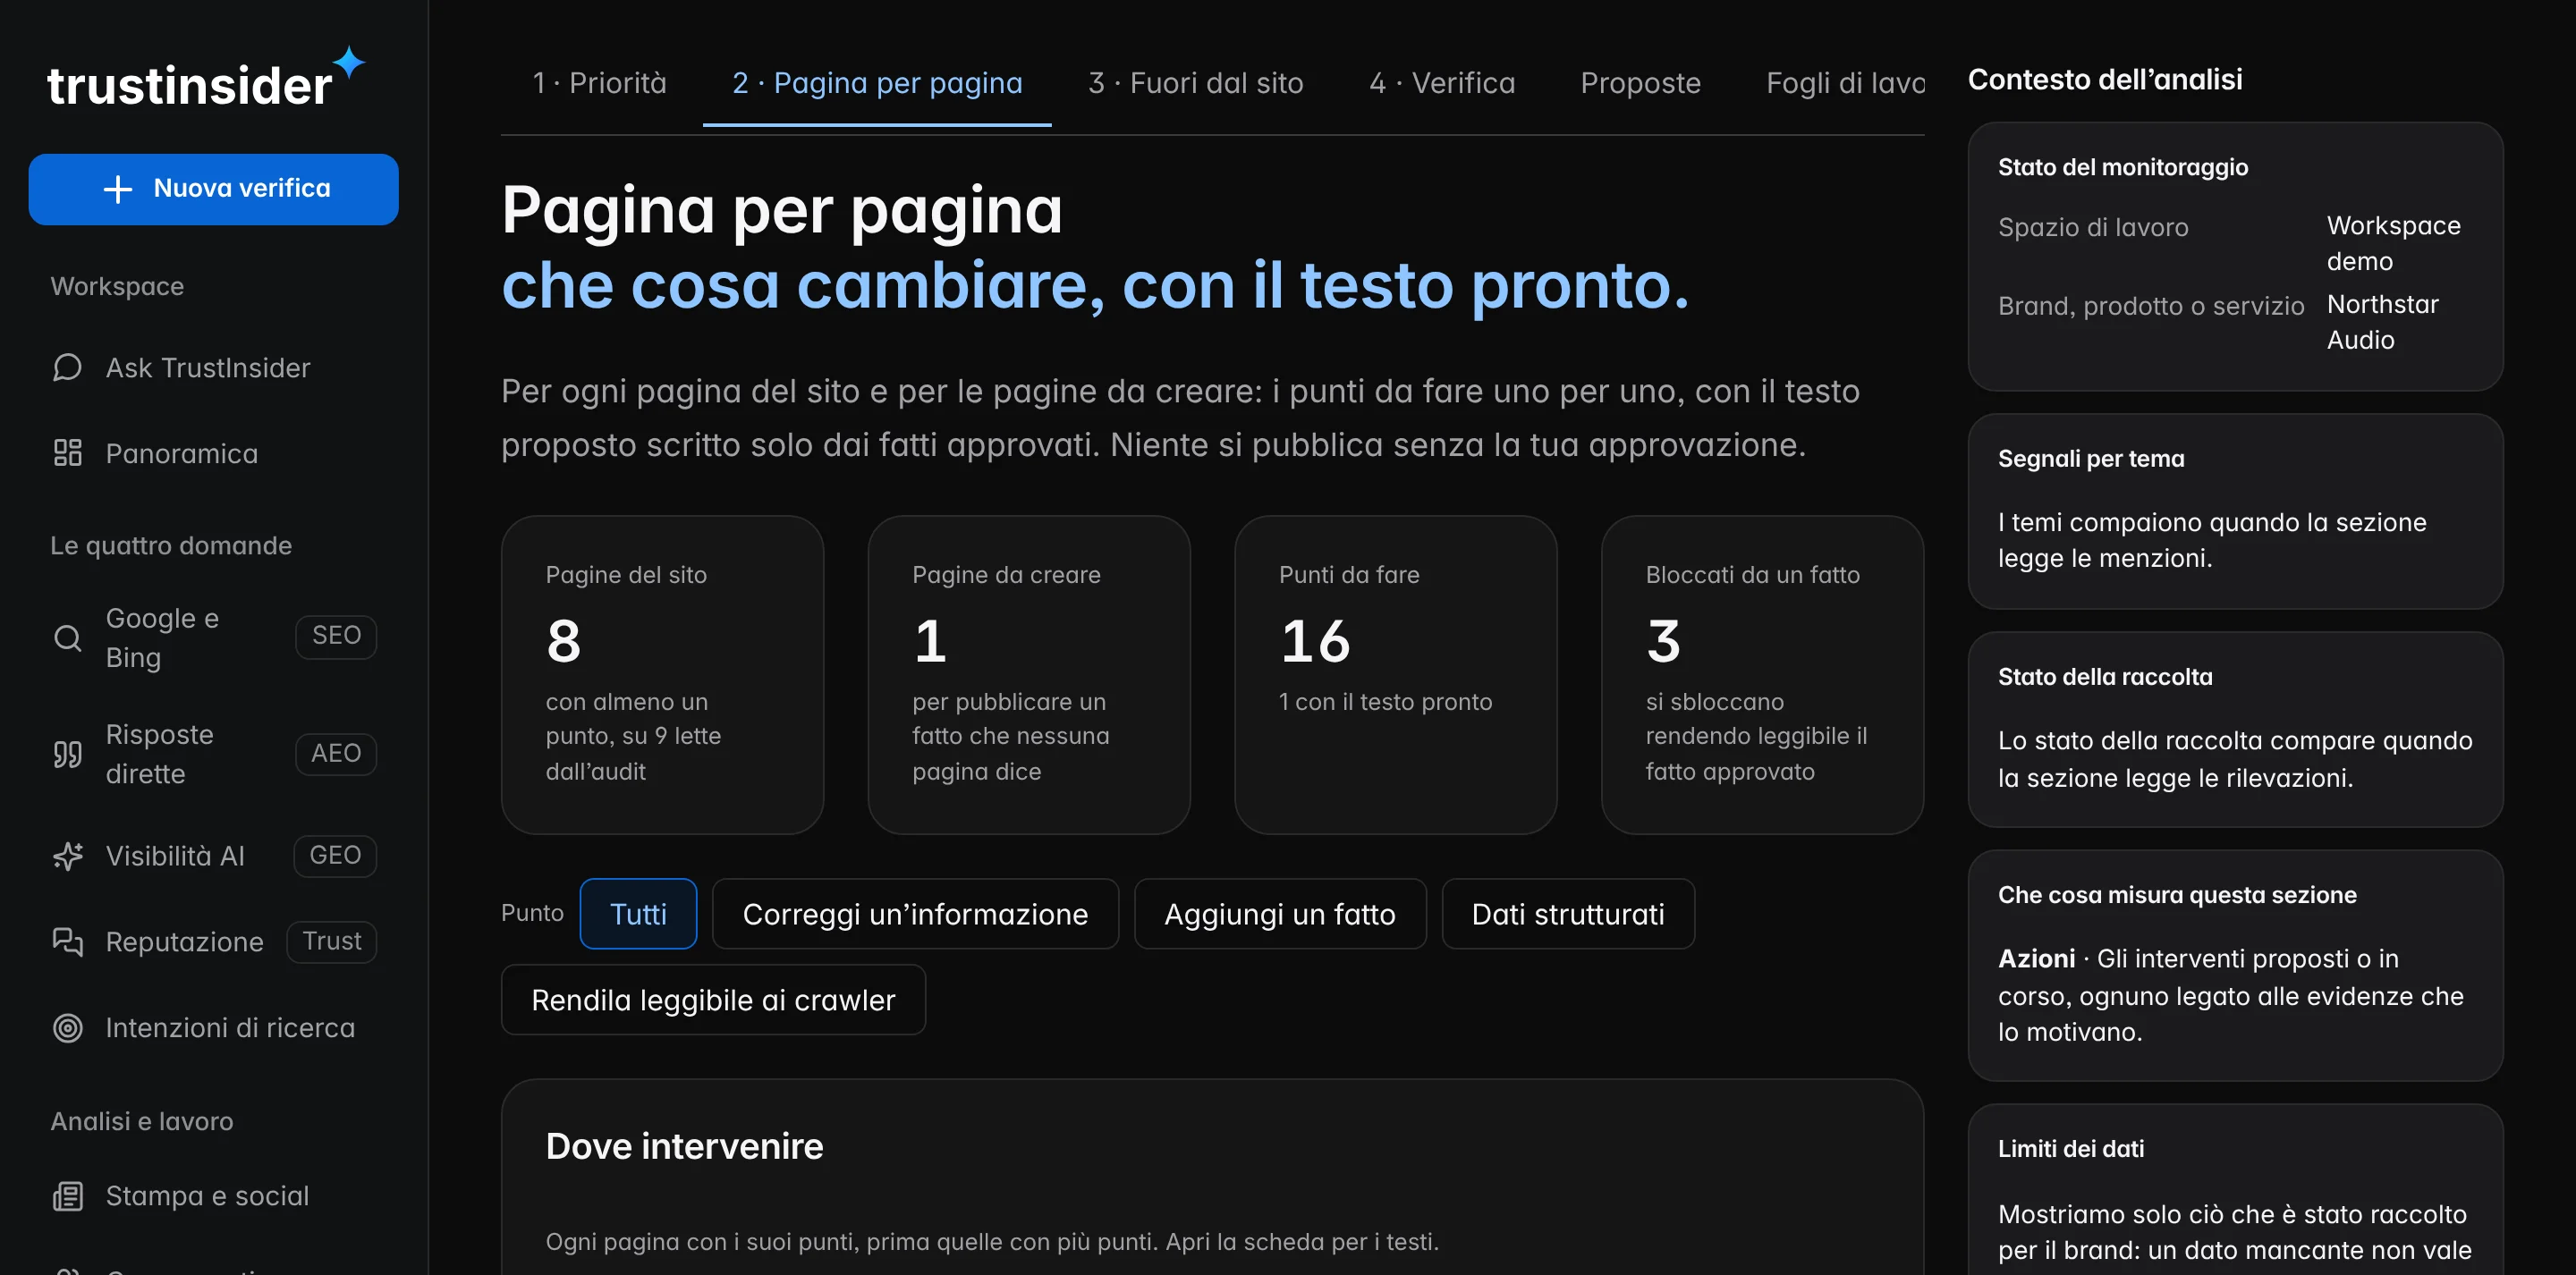This screenshot has height=1275, width=2576.
Task: Click the plus icon in Nuova verifica
Action: point(118,189)
